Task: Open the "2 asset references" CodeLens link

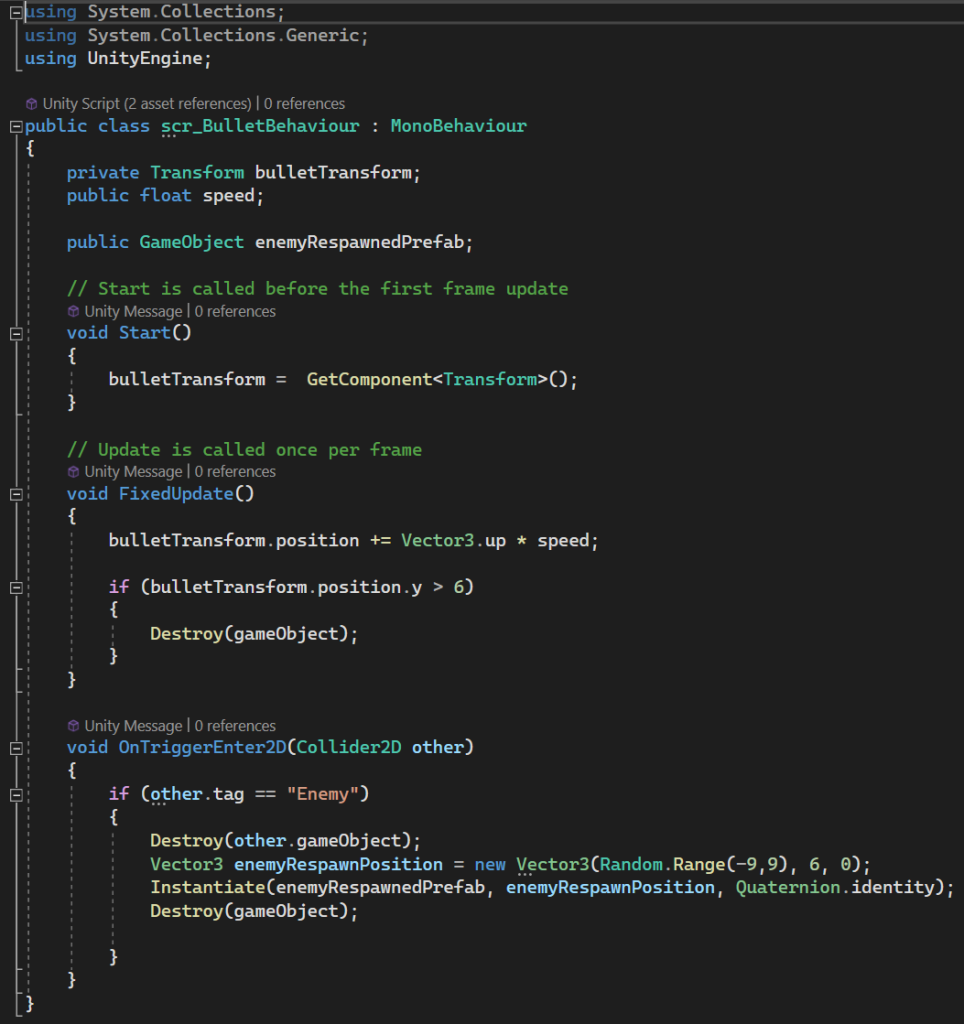Action: (192, 104)
